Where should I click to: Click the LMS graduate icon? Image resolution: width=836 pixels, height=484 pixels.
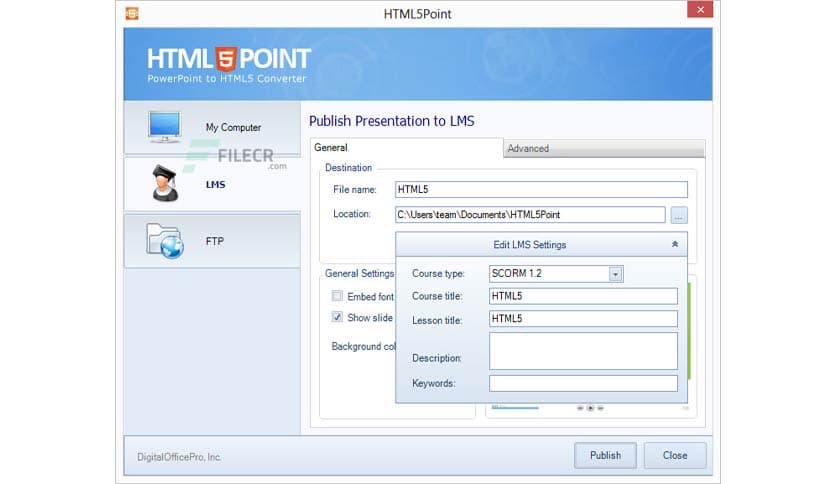coord(165,183)
